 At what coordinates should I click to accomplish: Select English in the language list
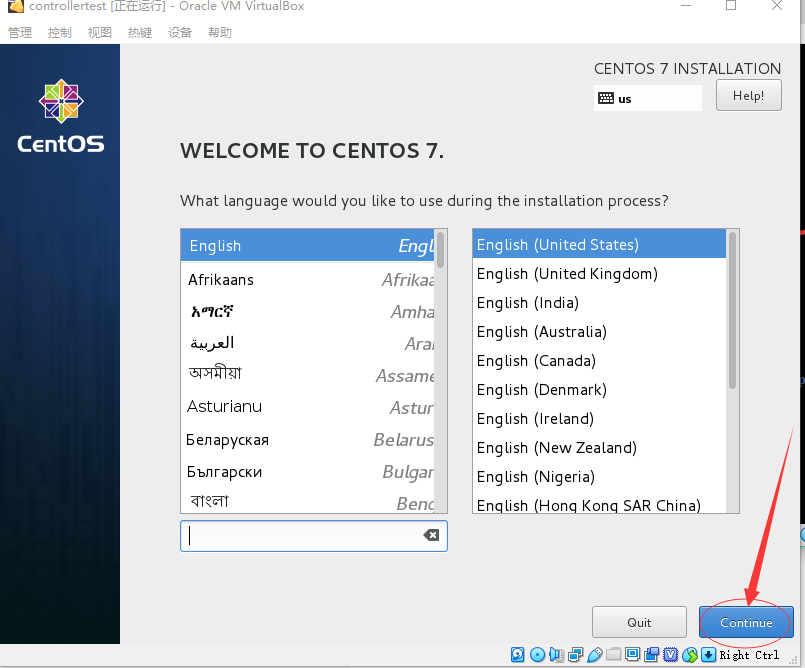click(308, 245)
